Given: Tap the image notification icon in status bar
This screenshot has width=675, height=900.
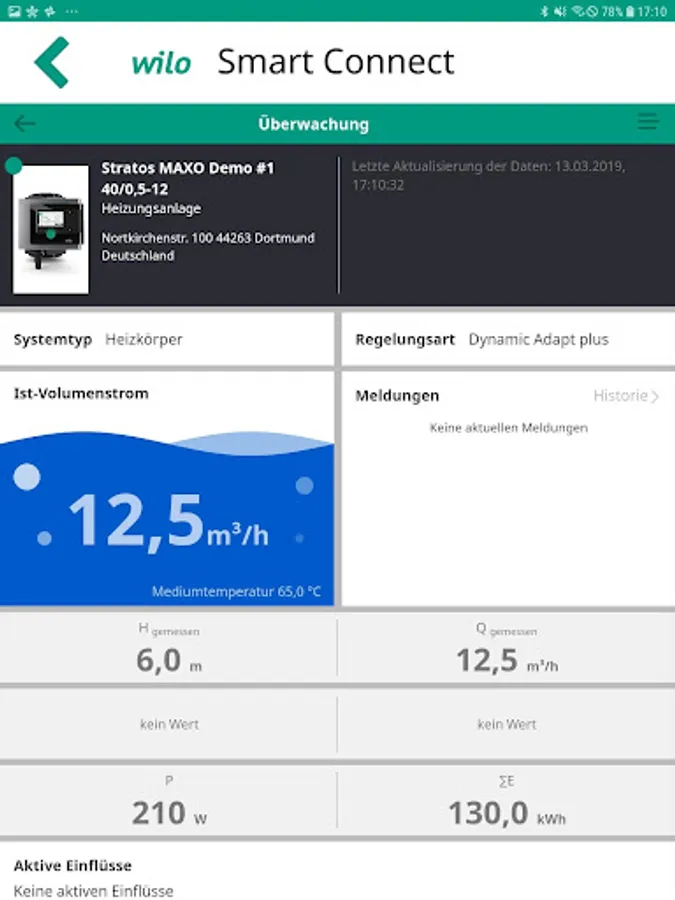Looking at the screenshot, I should [x=14, y=11].
